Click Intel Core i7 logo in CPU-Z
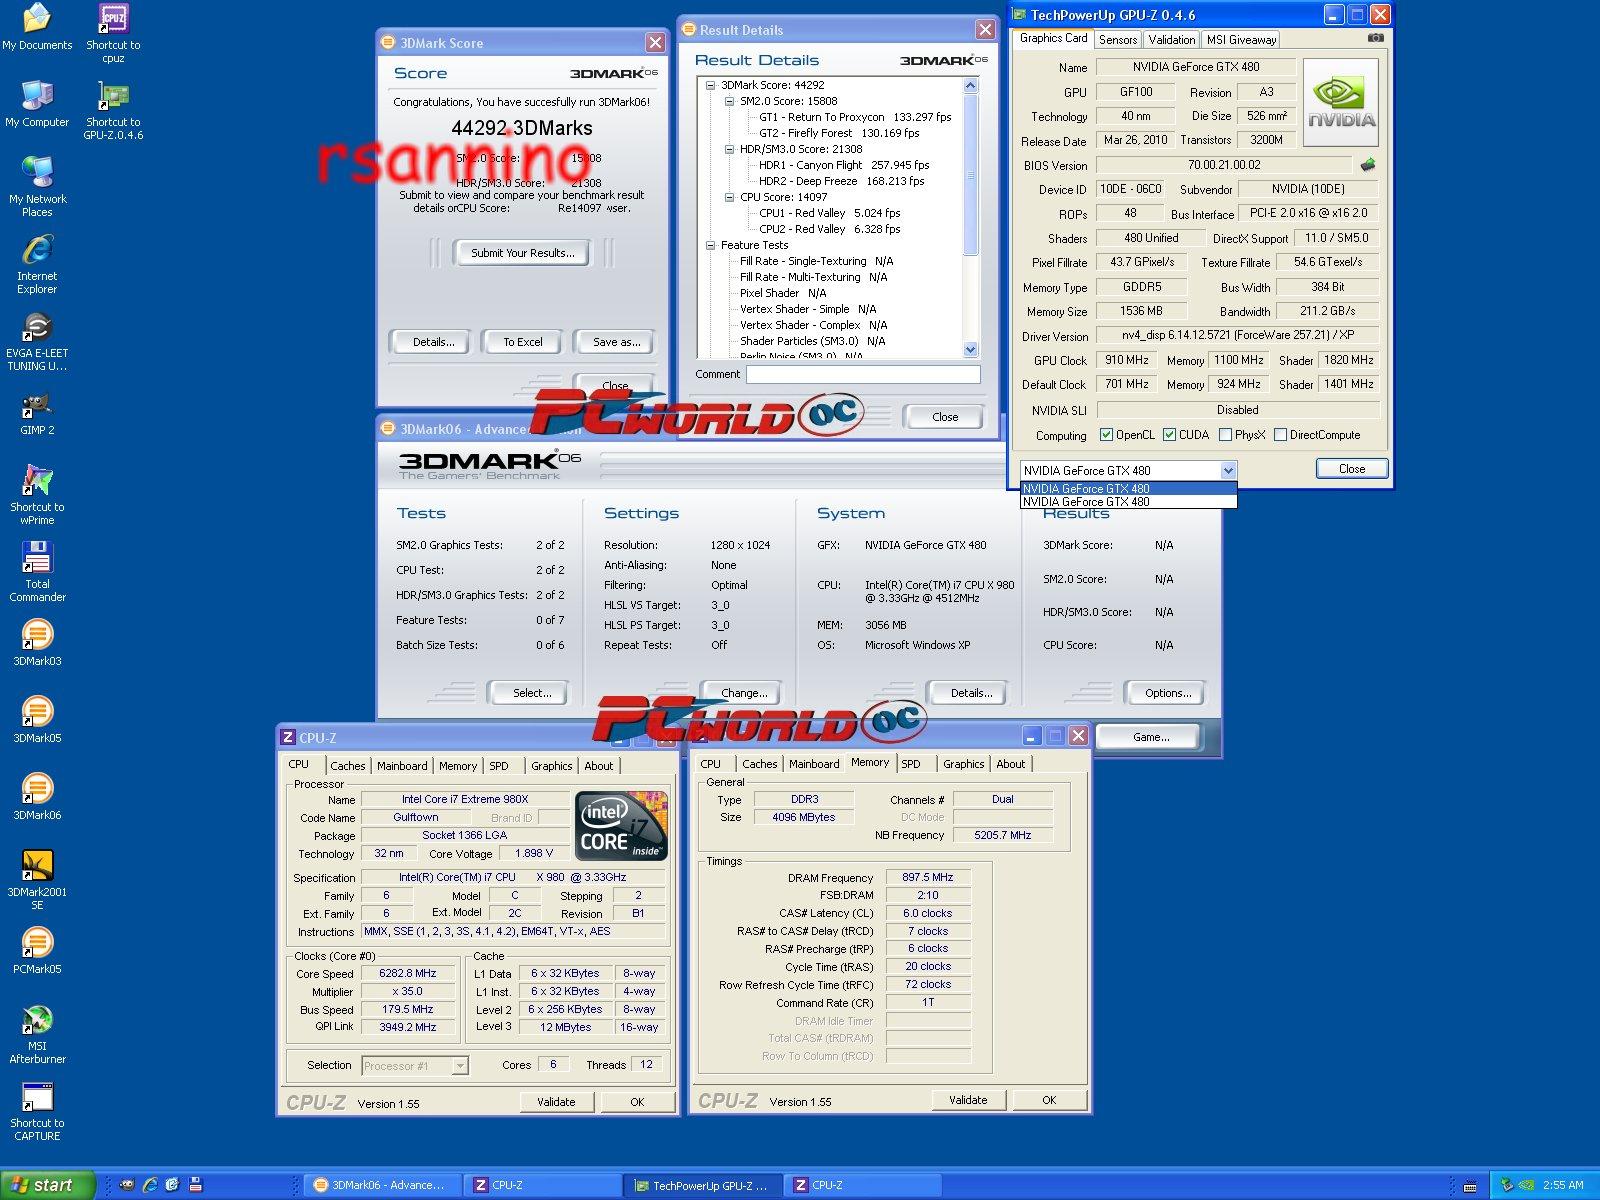 pos(620,825)
